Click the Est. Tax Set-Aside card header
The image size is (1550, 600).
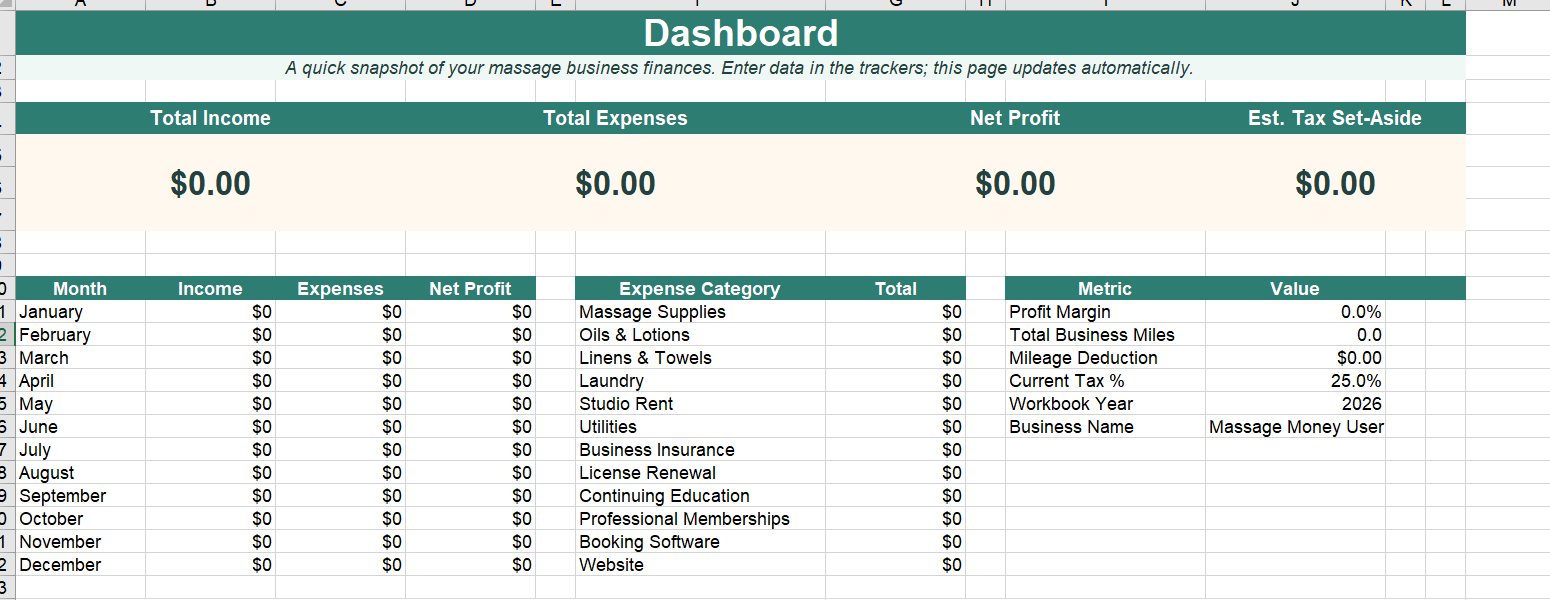pyautogui.click(x=1335, y=118)
